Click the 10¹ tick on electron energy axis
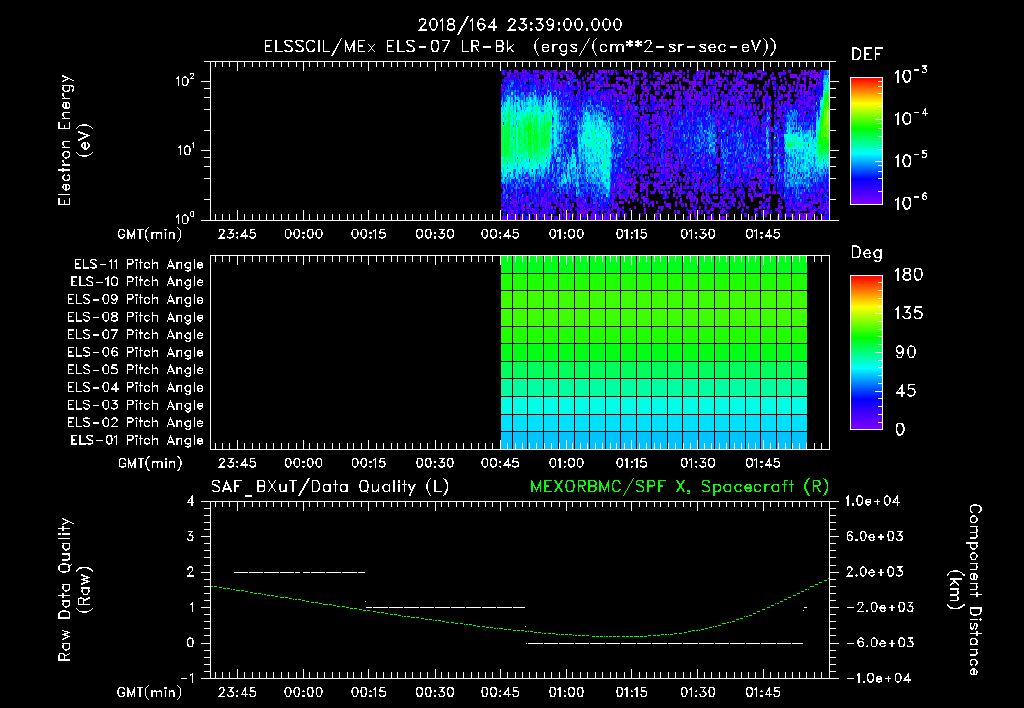1024x708 pixels. [x=185, y=150]
